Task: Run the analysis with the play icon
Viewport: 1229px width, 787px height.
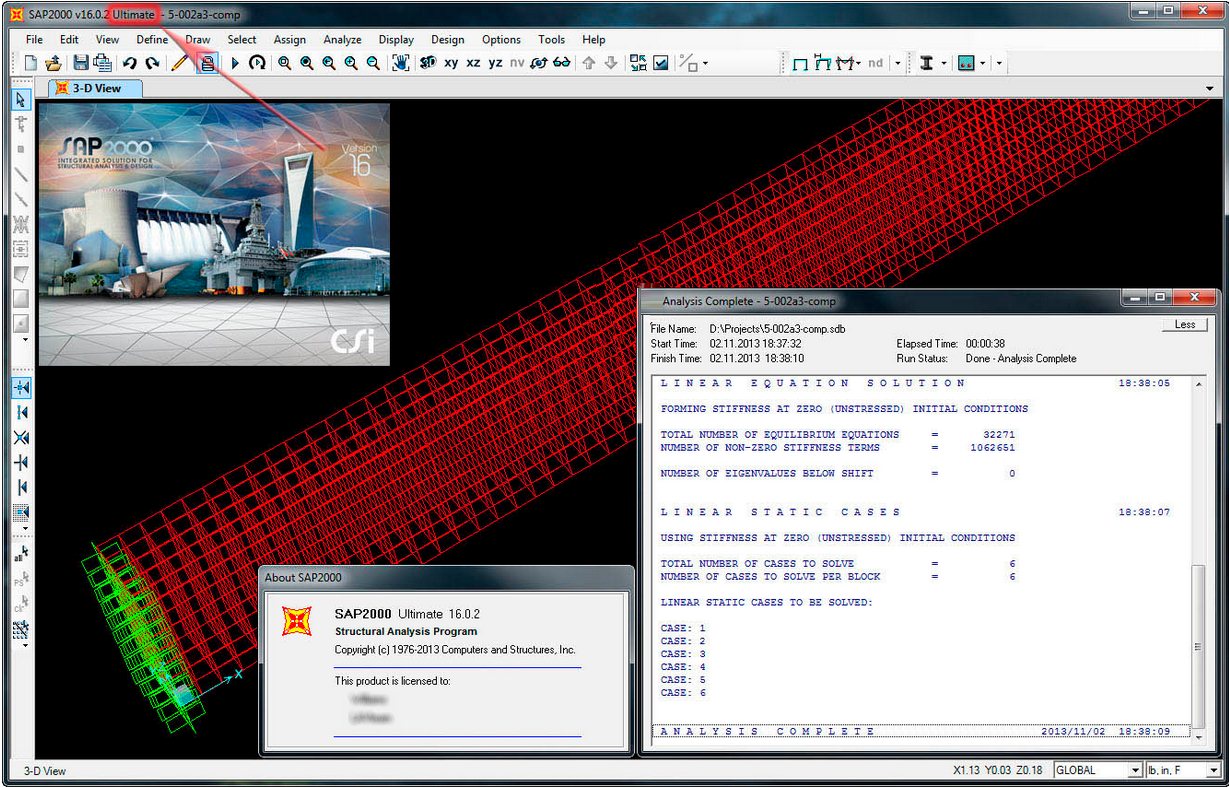Action: [235, 62]
